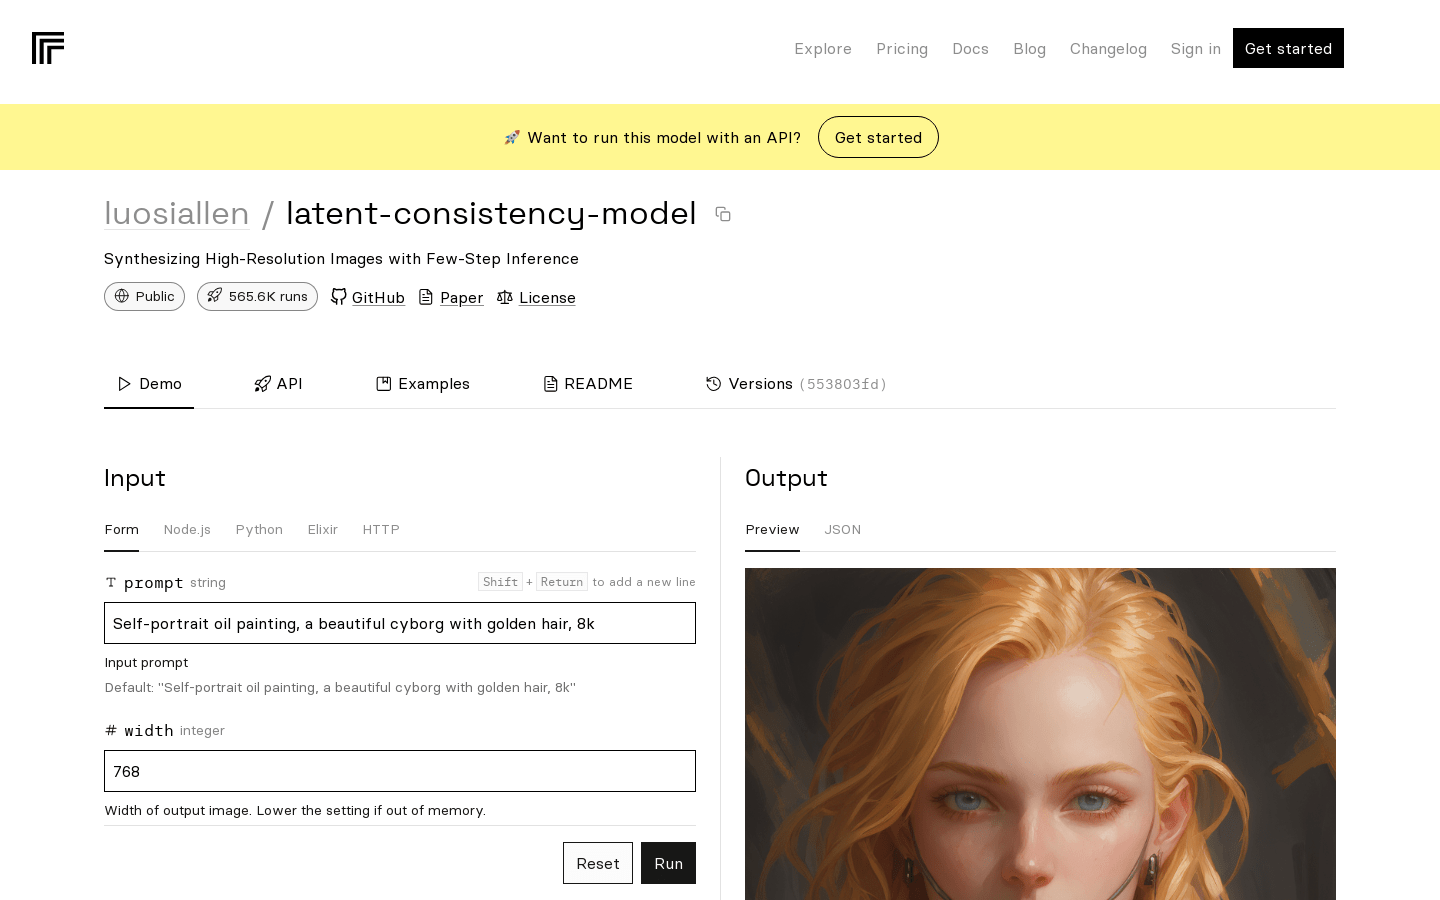Copy the model name with the copy icon

coord(723,214)
